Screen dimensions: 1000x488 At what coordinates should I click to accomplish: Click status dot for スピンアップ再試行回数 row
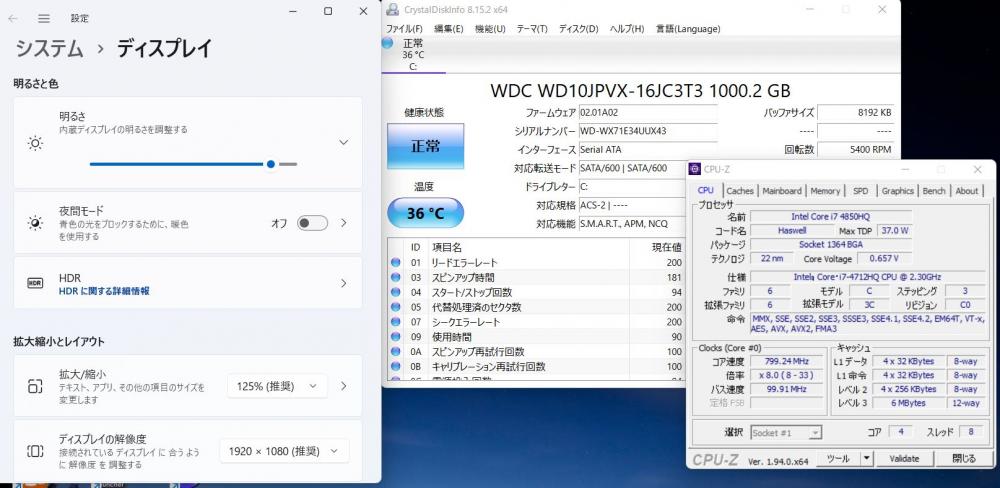pos(395,351)
